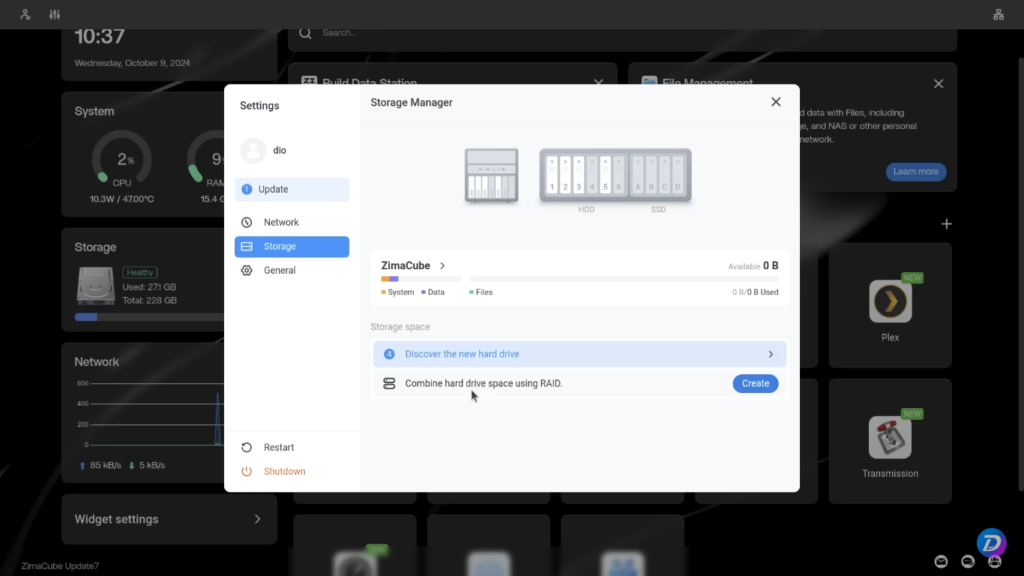Select HDD bay 2 in drive diagram

point(566,176)
